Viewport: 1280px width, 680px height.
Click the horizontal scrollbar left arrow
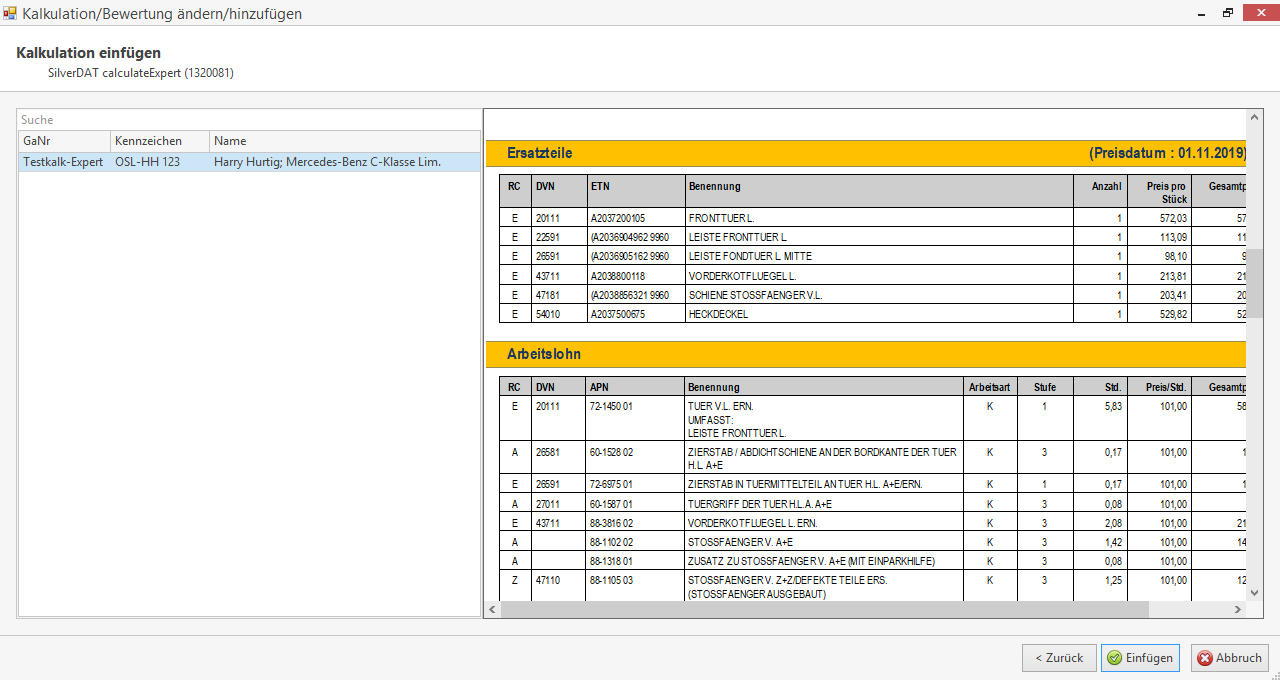pos(492,609)
